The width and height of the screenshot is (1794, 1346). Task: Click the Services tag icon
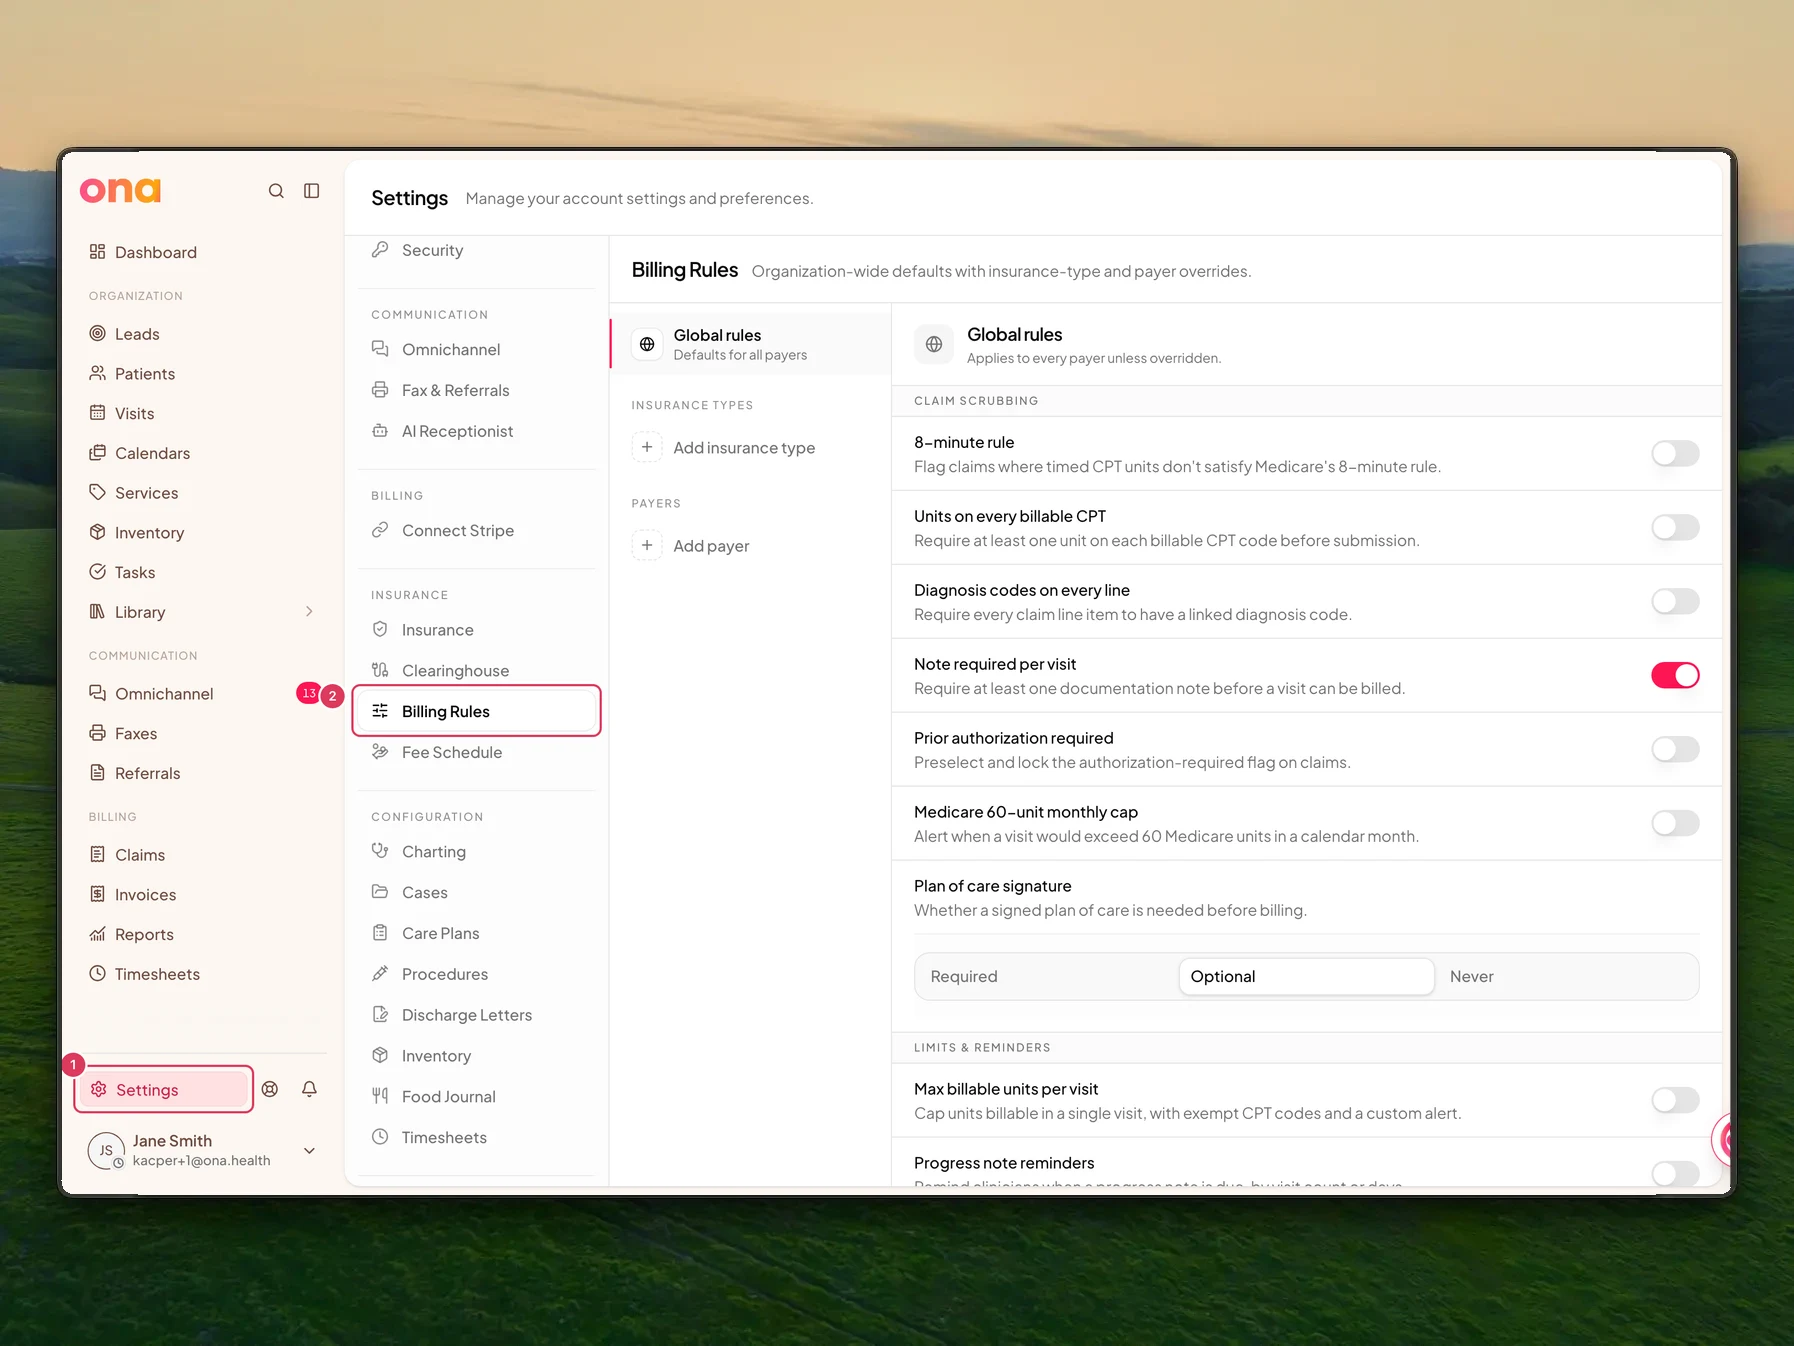tap(97, 492)
